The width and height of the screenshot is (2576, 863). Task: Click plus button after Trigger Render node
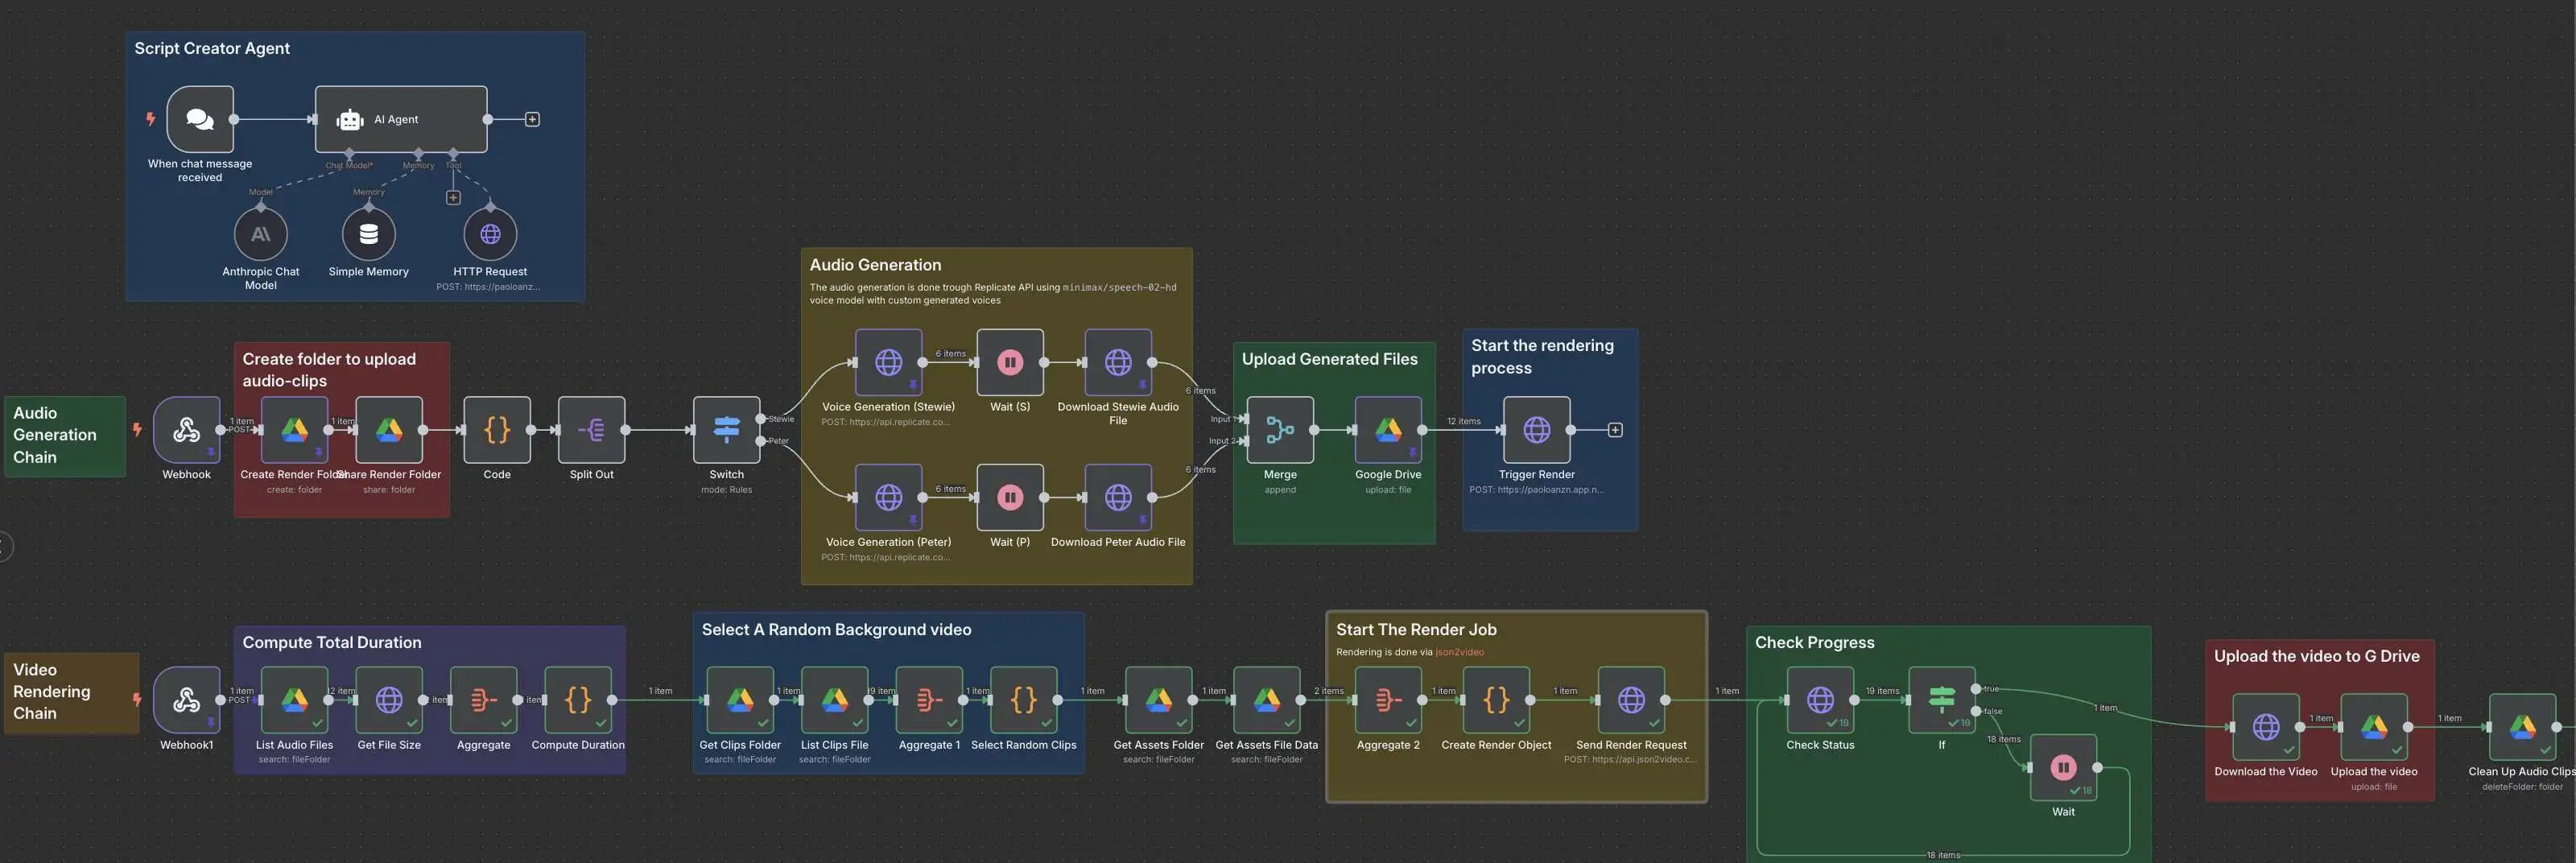1614,430
